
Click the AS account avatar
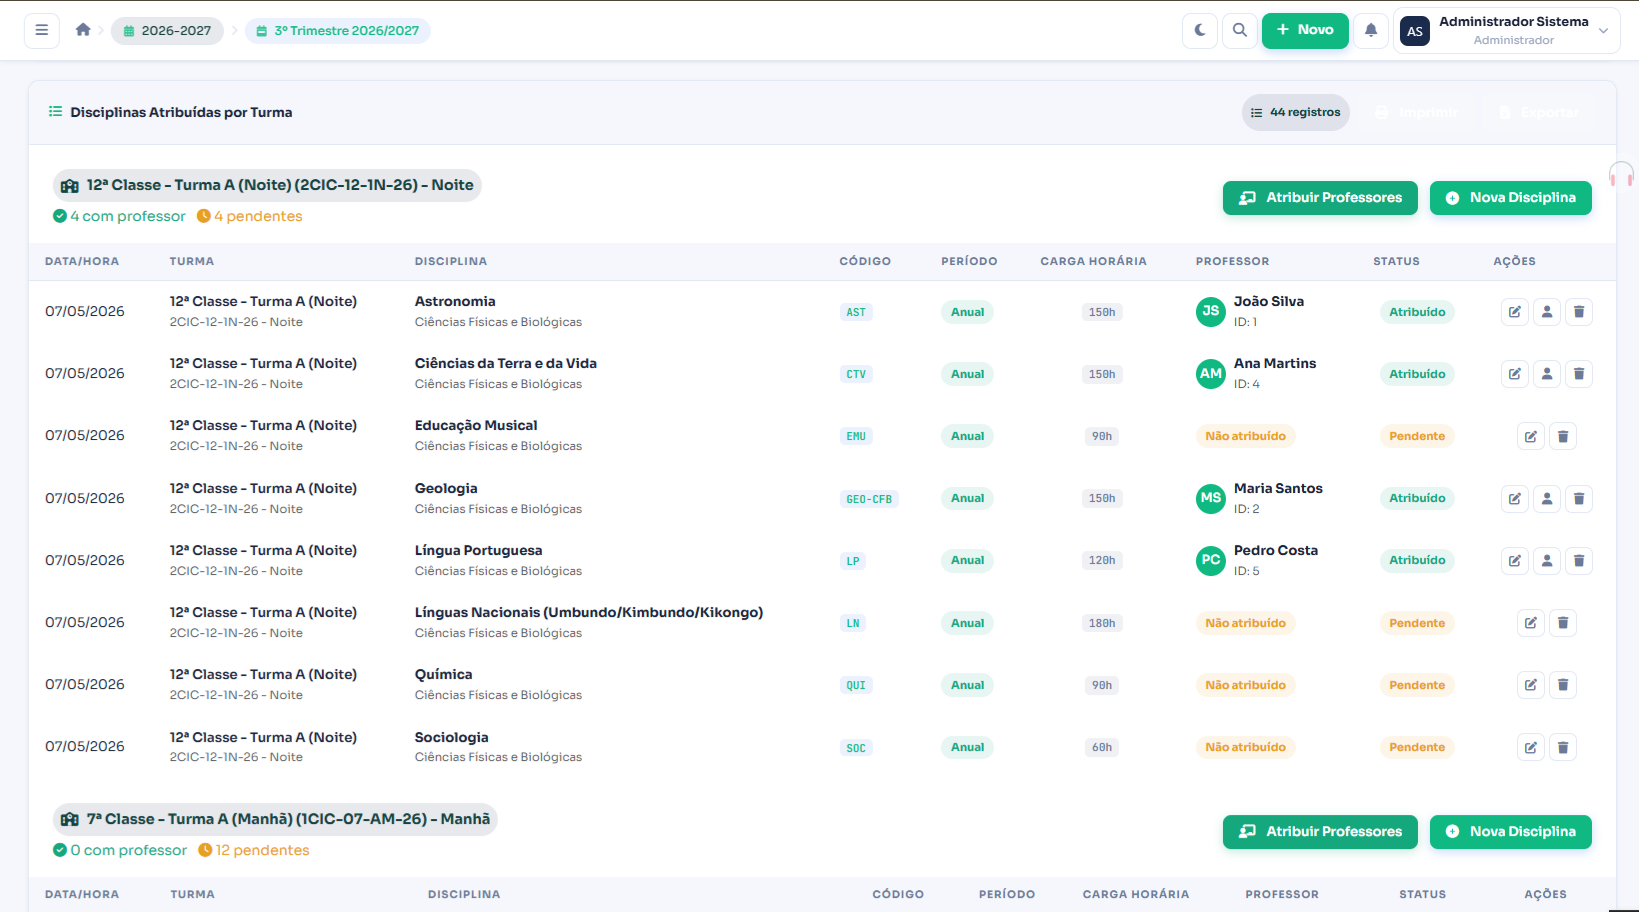coord(1415,31)
